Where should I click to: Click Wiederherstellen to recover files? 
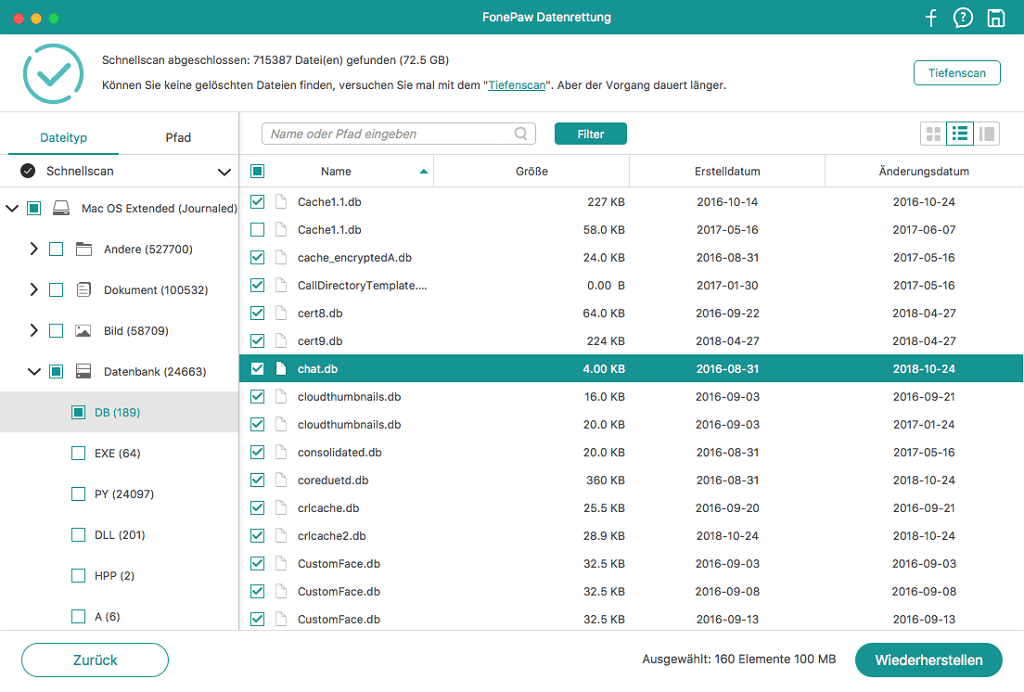[x=928, y=660]
